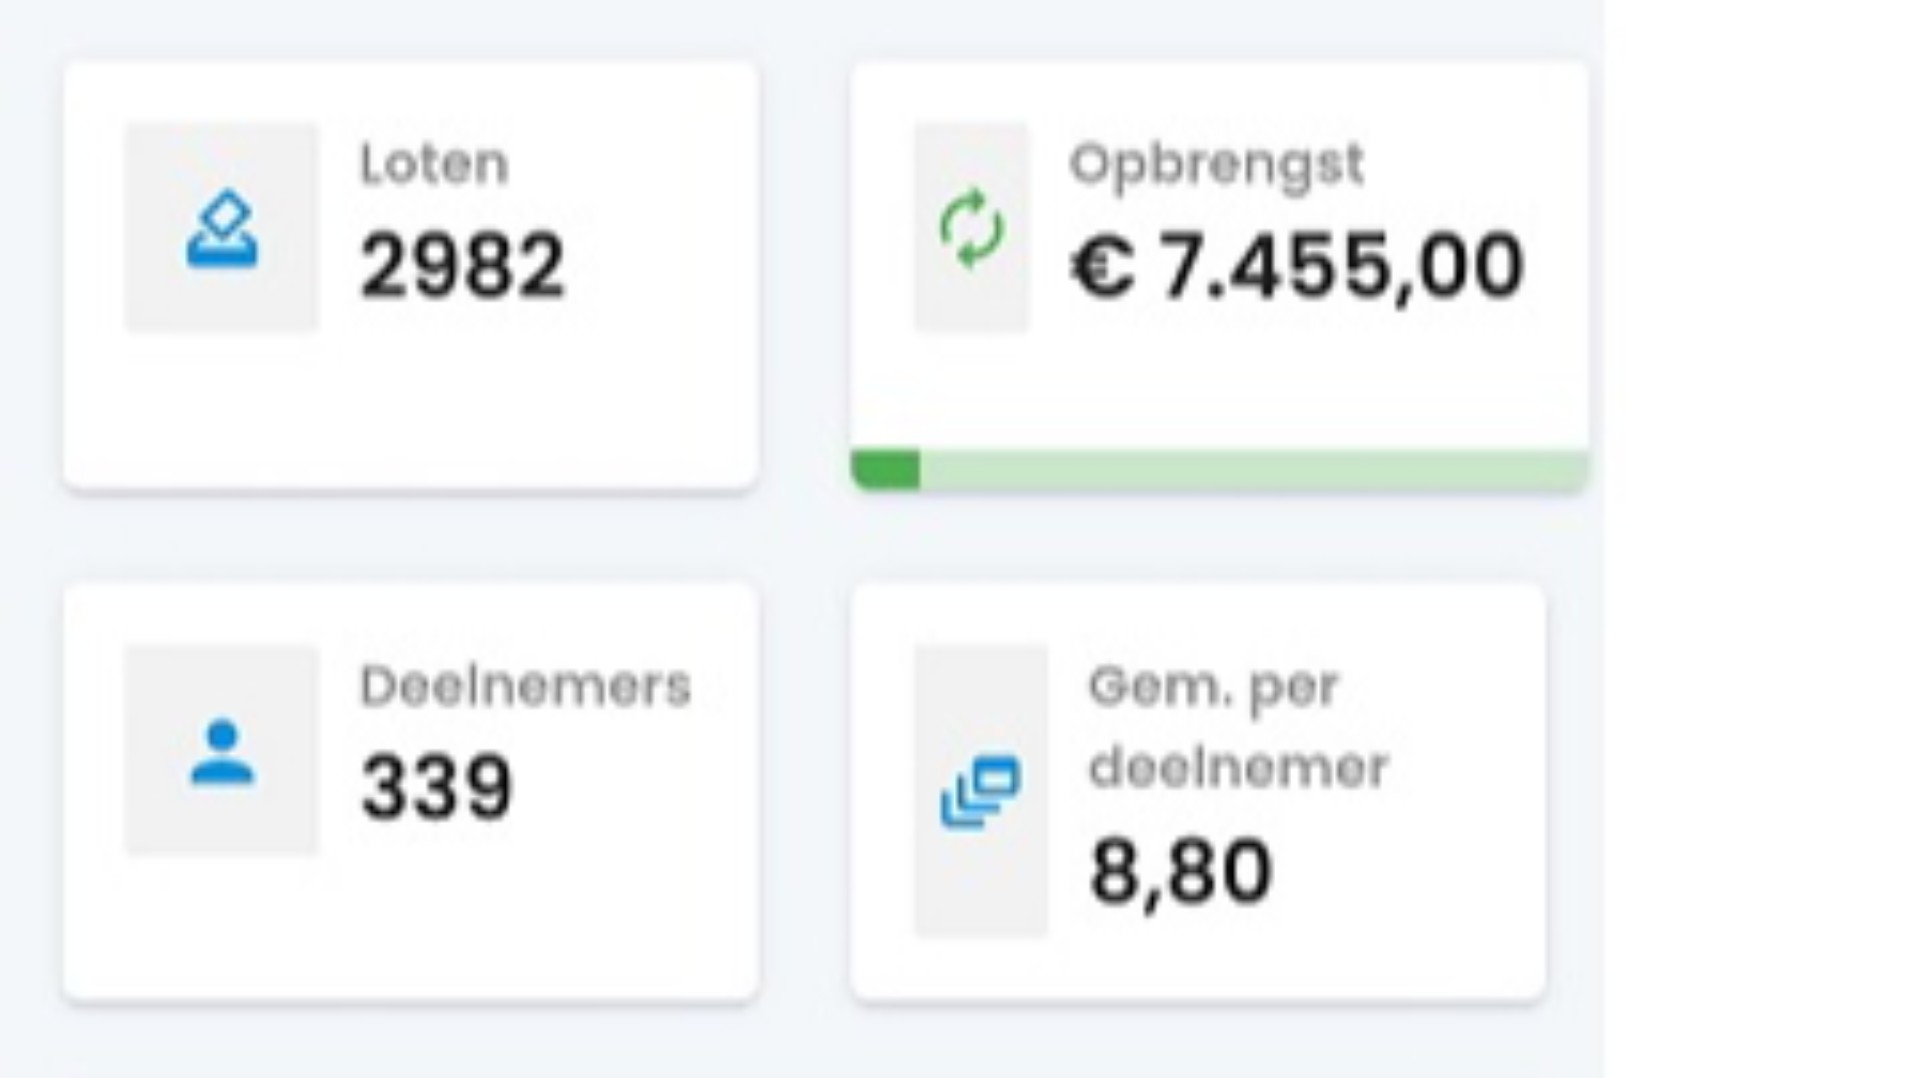Viewport: 1920px width, 1078px height.
Task: Click the euro sign in Opbrengst amount
Action: [x=1102, y=268]
